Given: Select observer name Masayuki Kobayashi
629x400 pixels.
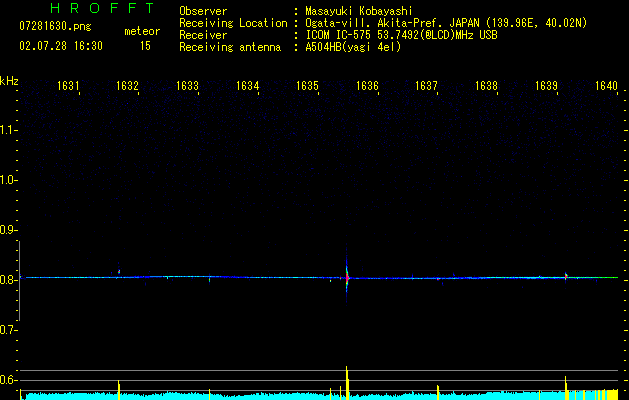Looking at the screenshot, I should click(x=359, y=11).
